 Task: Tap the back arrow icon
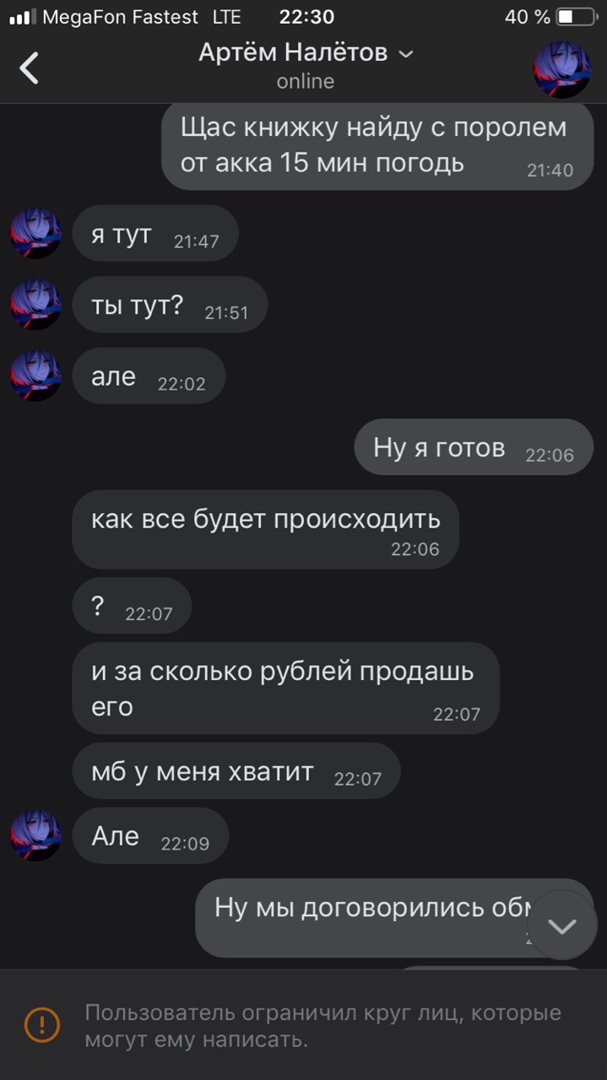point(29,68)
